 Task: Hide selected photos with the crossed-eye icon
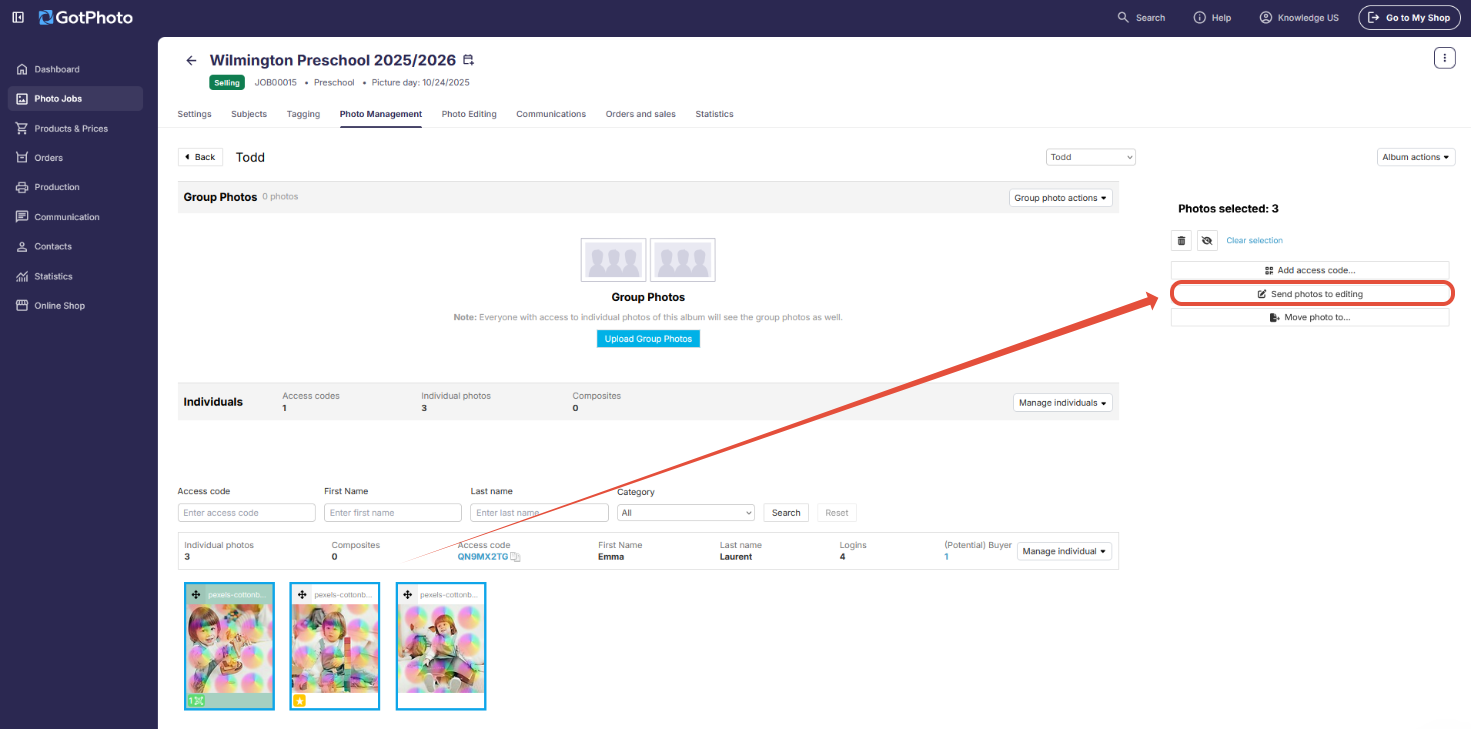1207,240
